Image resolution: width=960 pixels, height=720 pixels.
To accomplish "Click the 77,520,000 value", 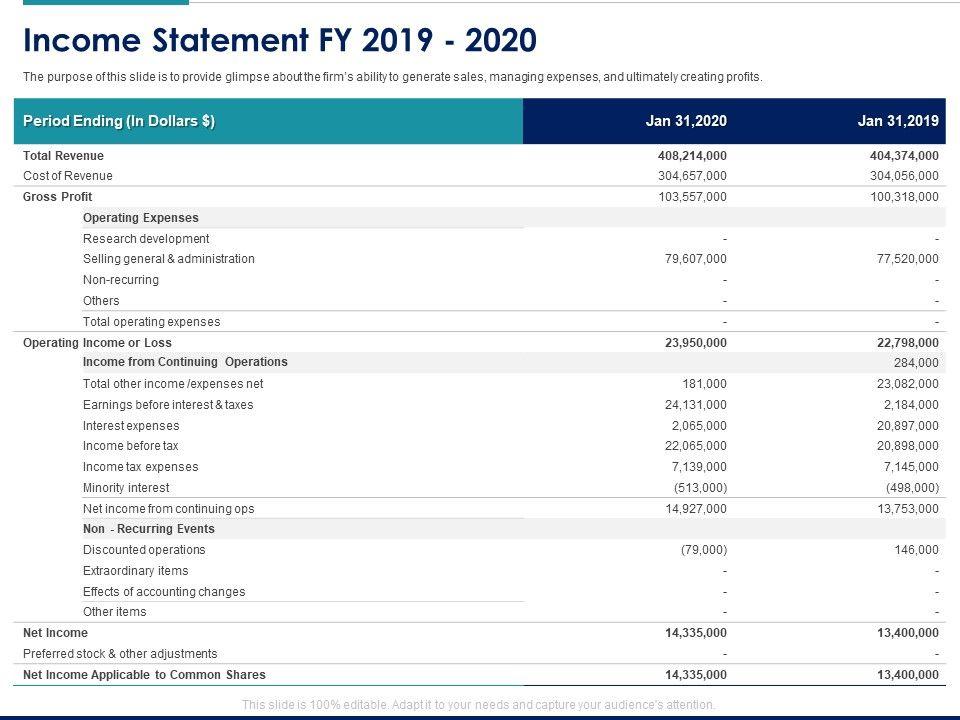I will click(907, 258).
